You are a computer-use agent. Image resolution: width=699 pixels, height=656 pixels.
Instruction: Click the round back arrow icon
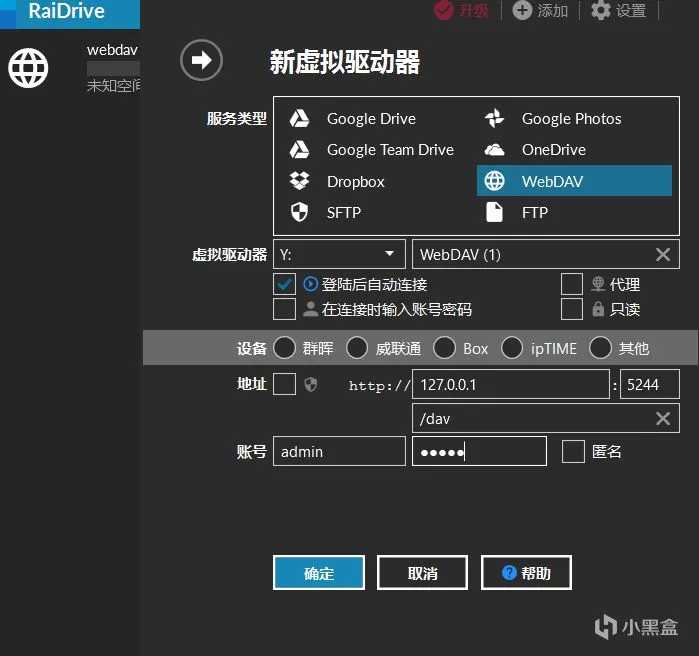(201, 60)
